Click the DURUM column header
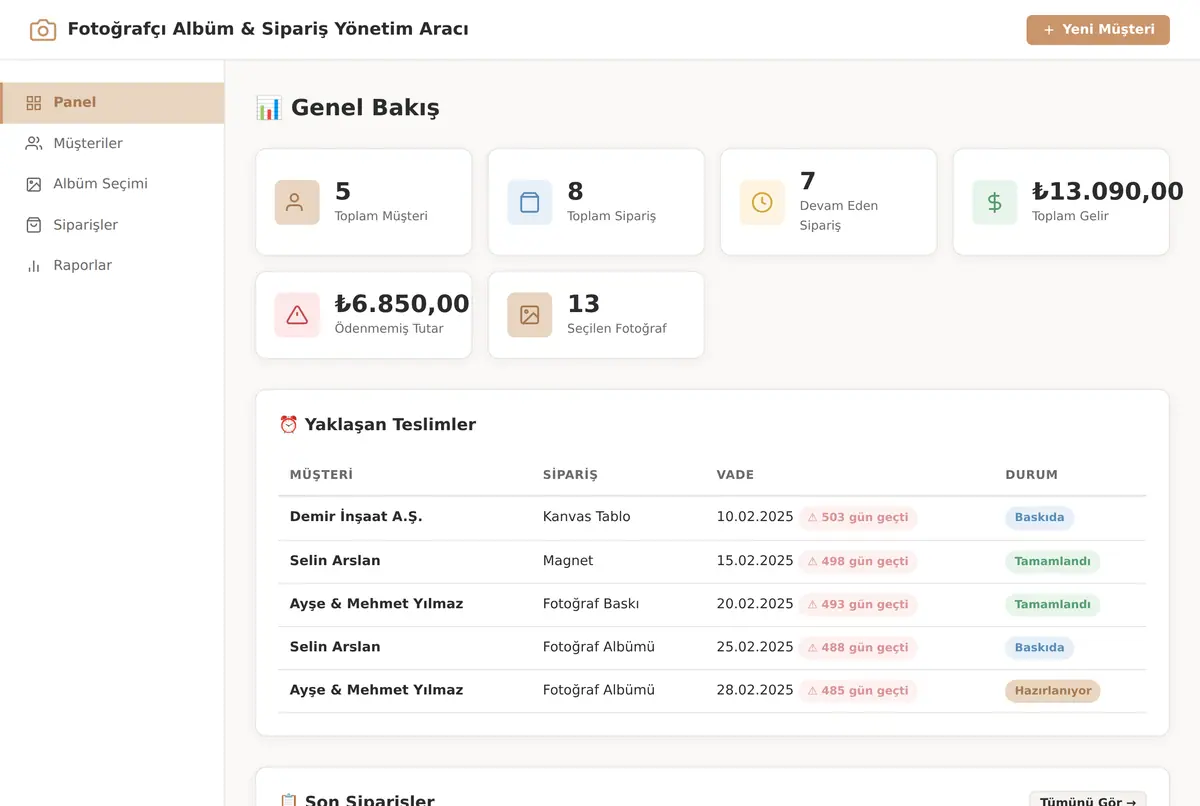 point(1031,475)
